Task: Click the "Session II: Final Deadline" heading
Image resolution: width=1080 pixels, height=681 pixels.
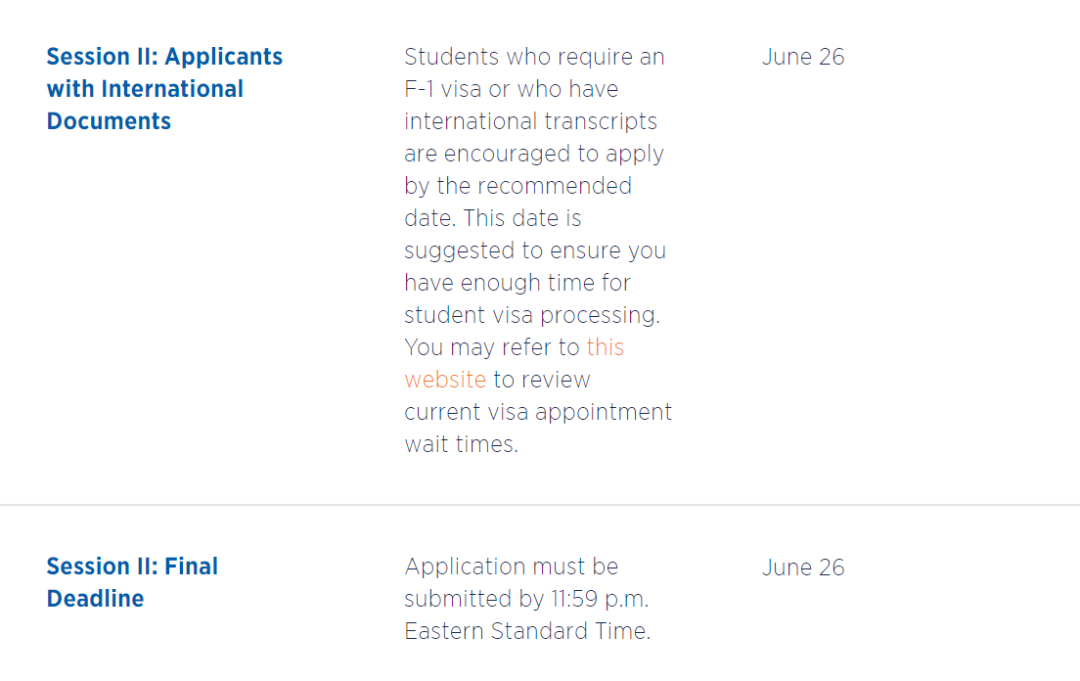Action: click(132, 582)
